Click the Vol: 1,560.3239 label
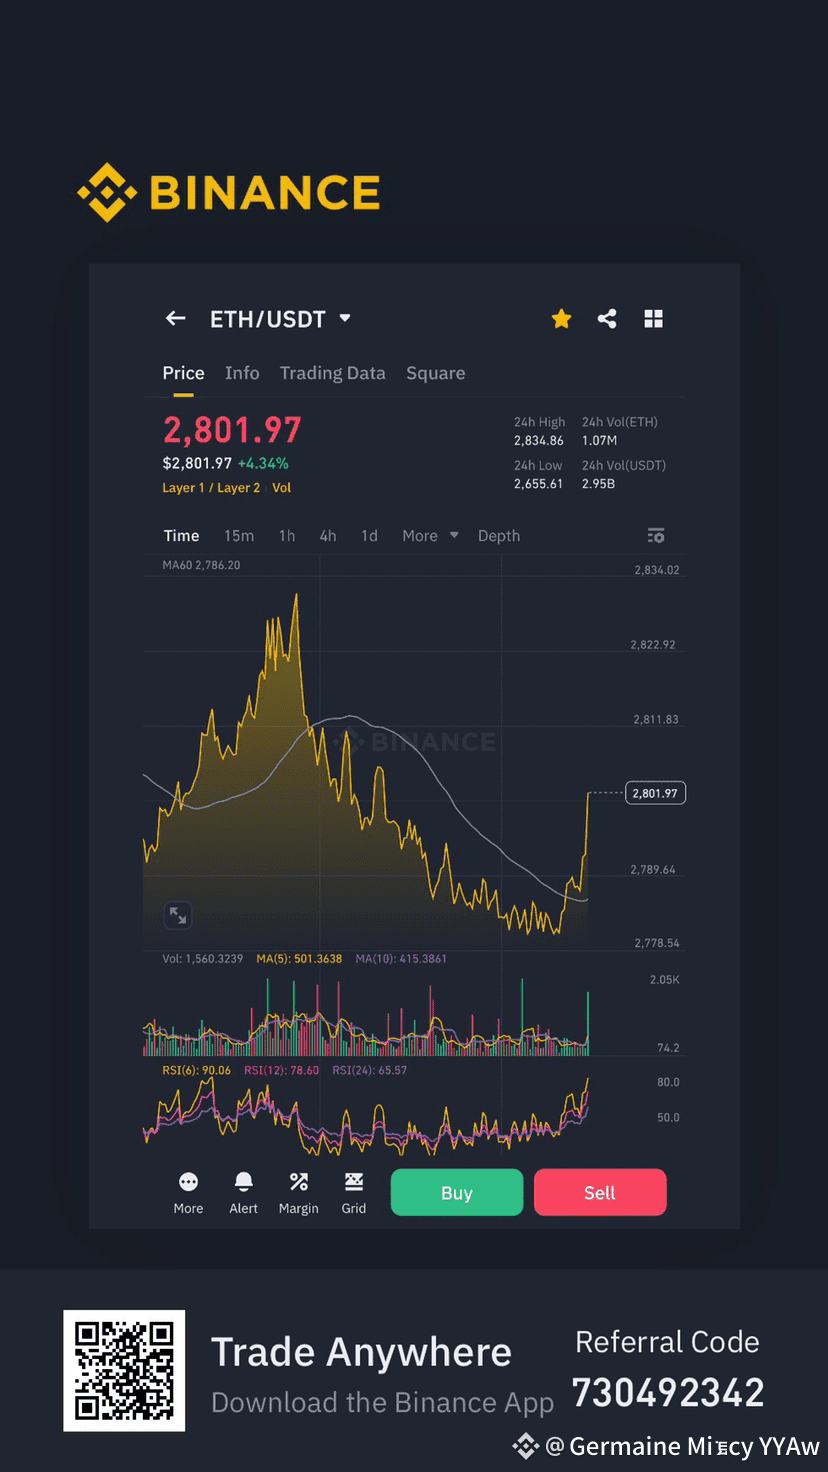Viewport: 828px width, 1472px height. pos(203,959)
